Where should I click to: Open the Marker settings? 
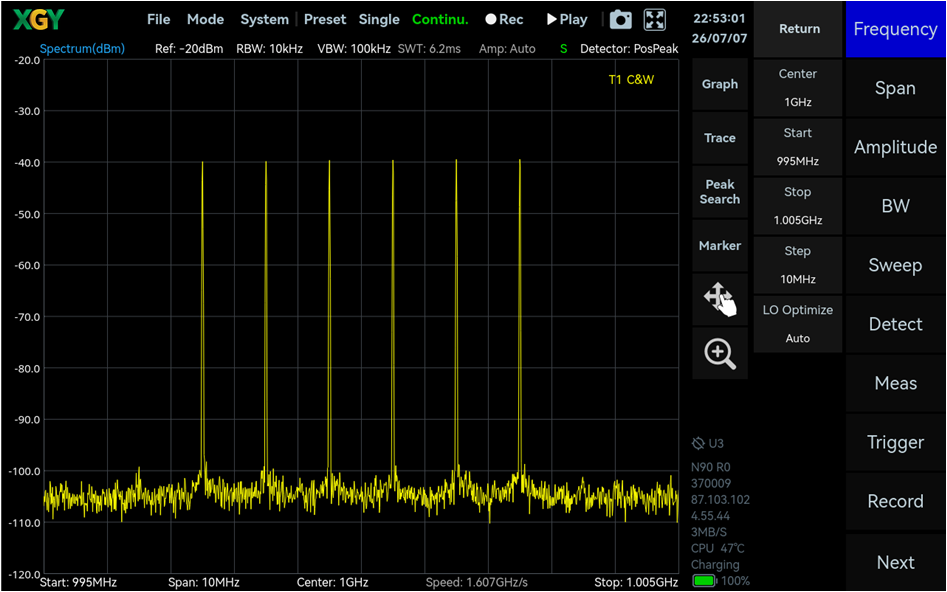point(720,246)
